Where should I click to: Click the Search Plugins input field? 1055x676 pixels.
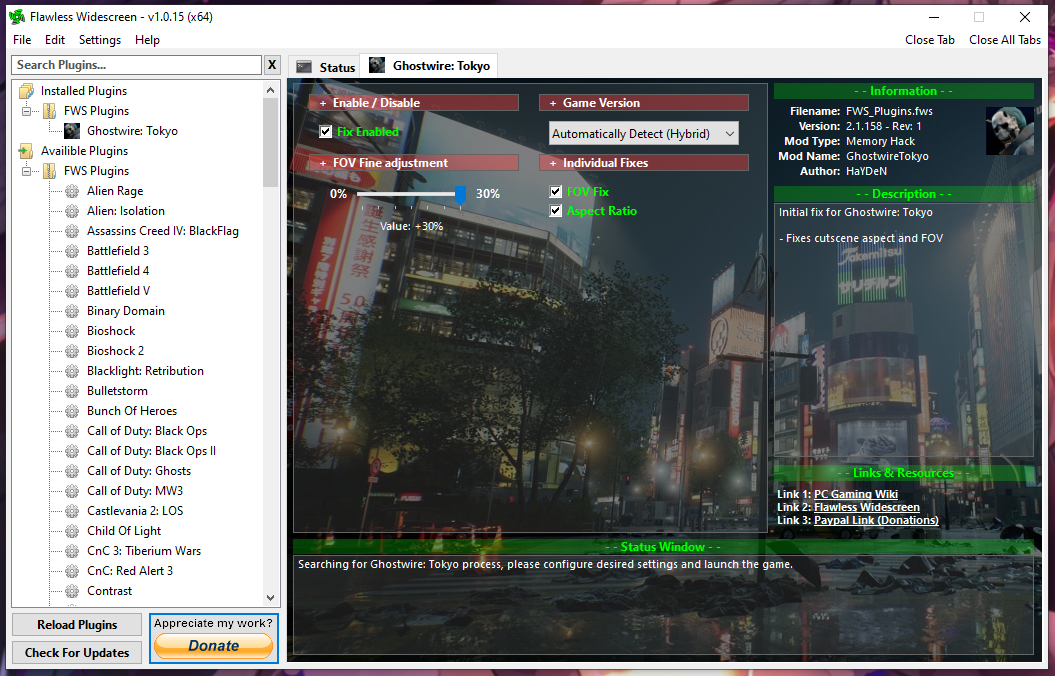[x=137, y=65]
